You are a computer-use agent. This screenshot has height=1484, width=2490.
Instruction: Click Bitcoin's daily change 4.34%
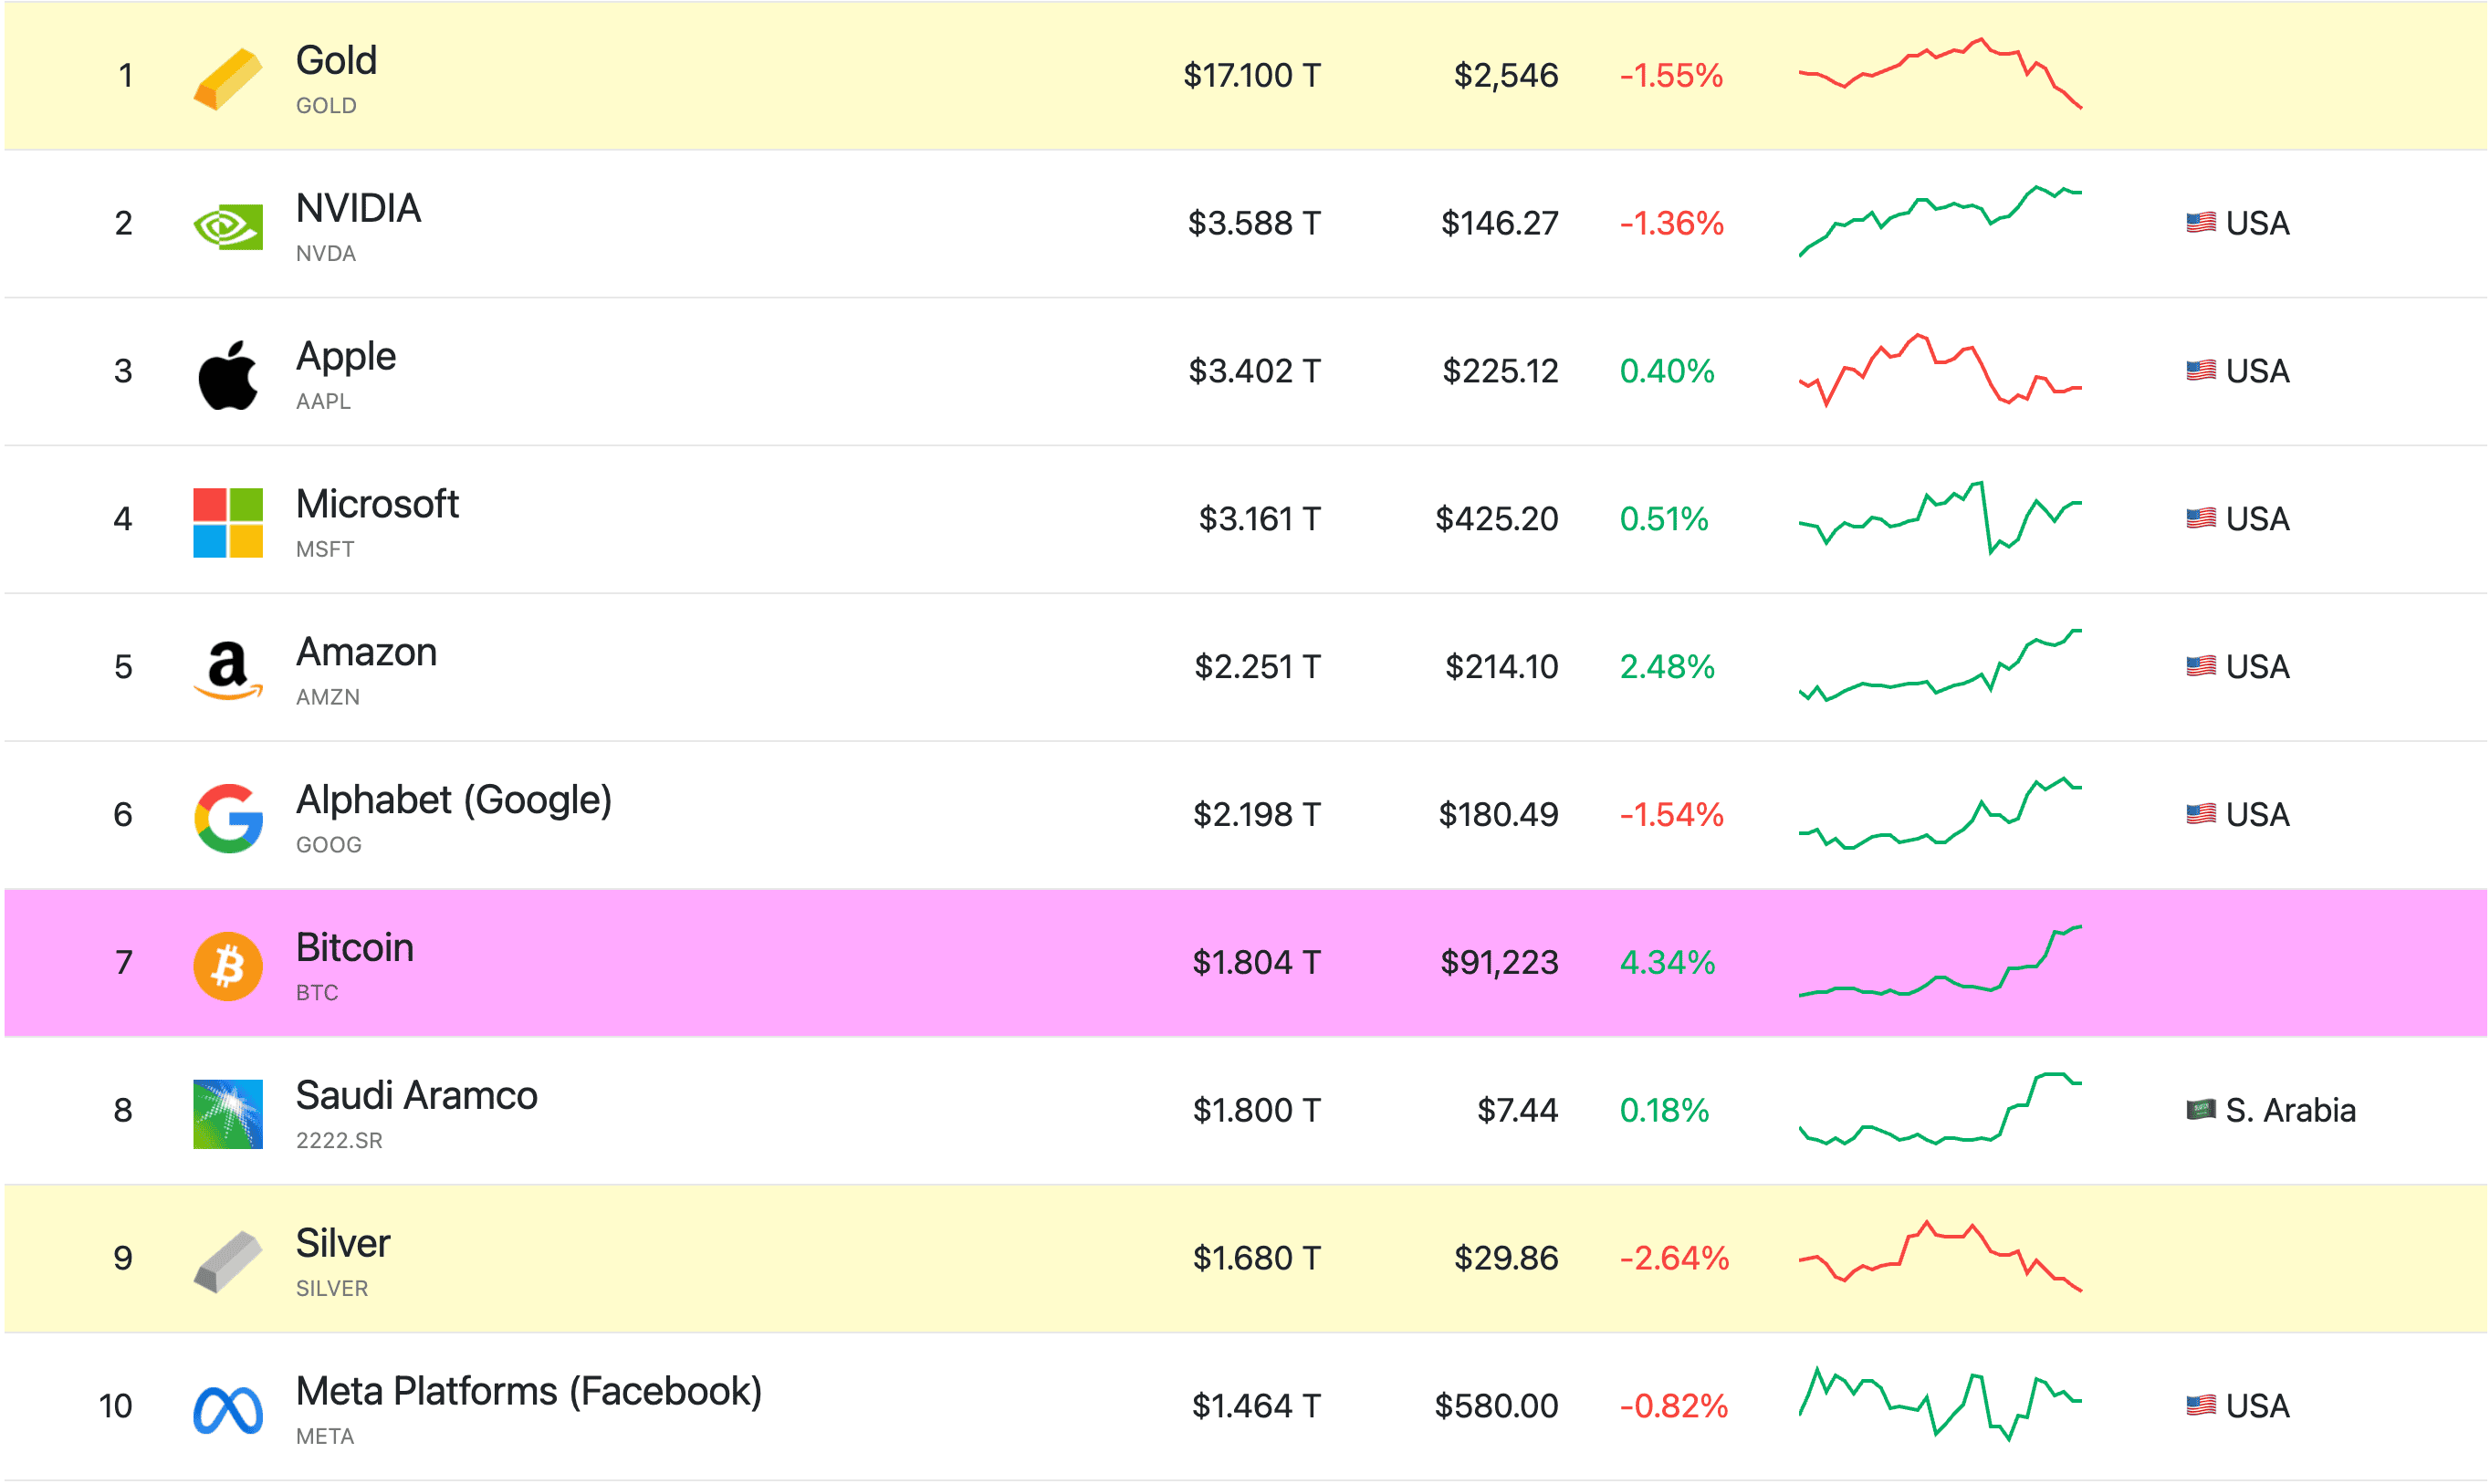pyautogui.click(x=1667, y=963)
